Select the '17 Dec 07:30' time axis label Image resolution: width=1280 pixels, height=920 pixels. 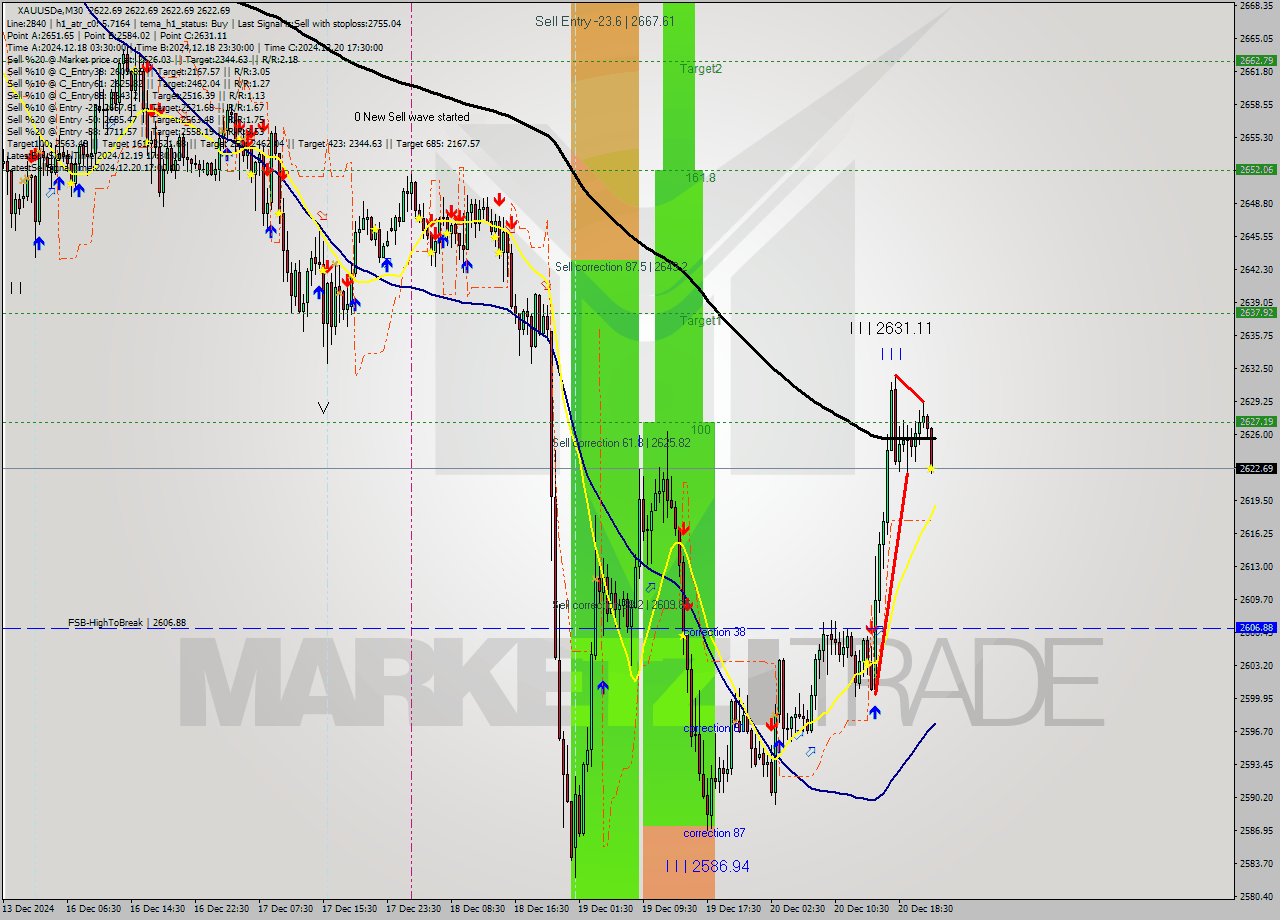[x=286, y=909]
